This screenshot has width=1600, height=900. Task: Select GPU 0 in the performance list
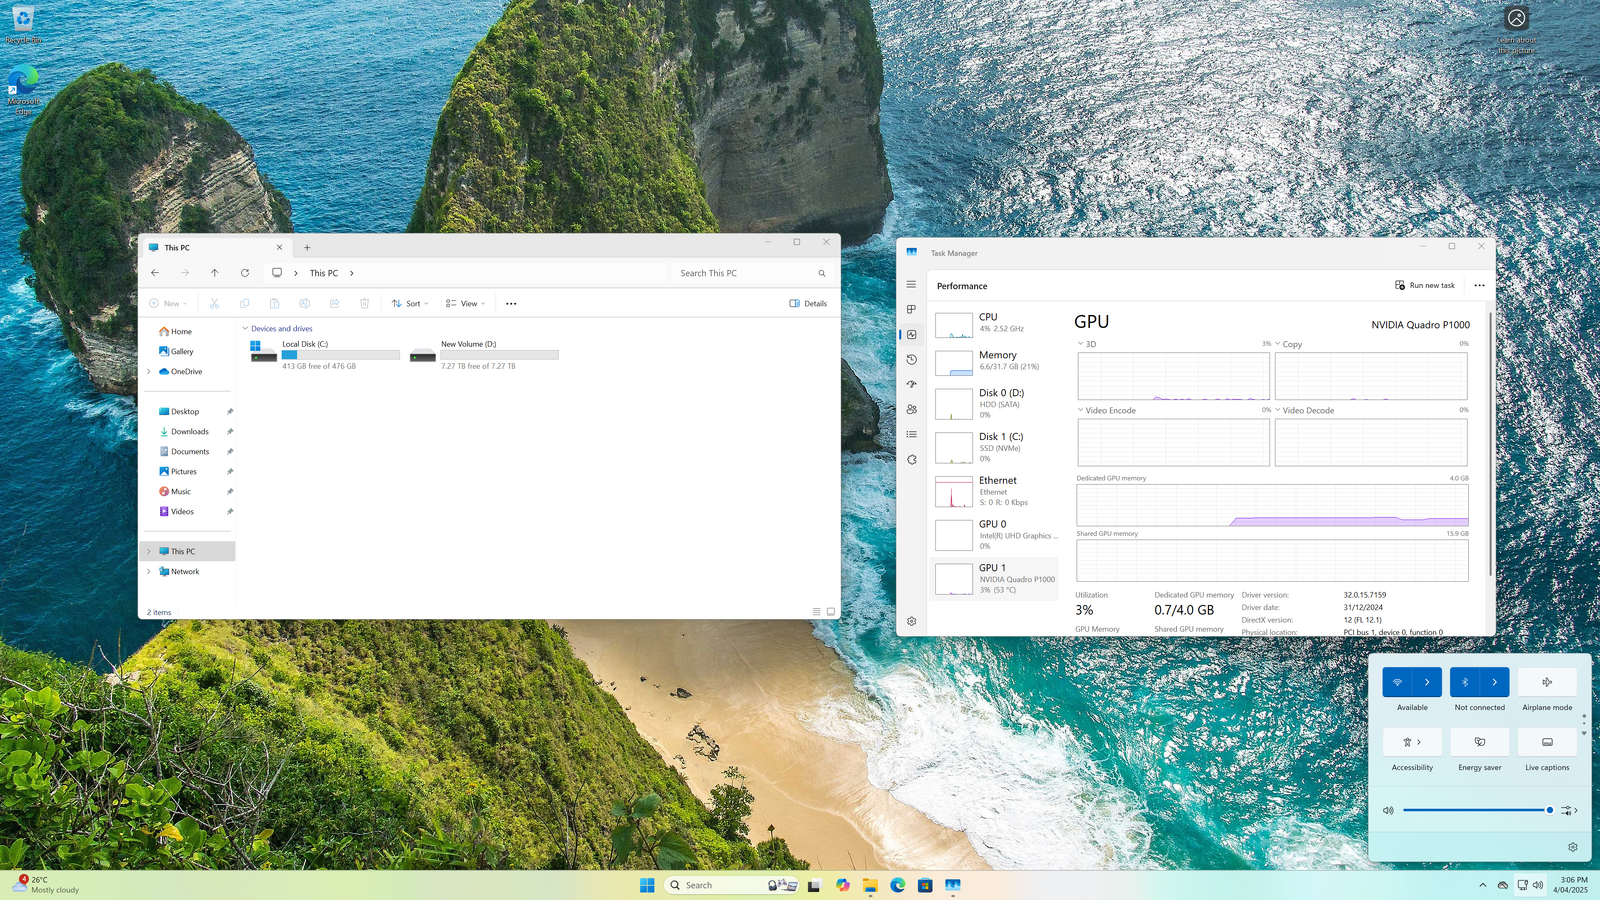click(x=995, y=534)
